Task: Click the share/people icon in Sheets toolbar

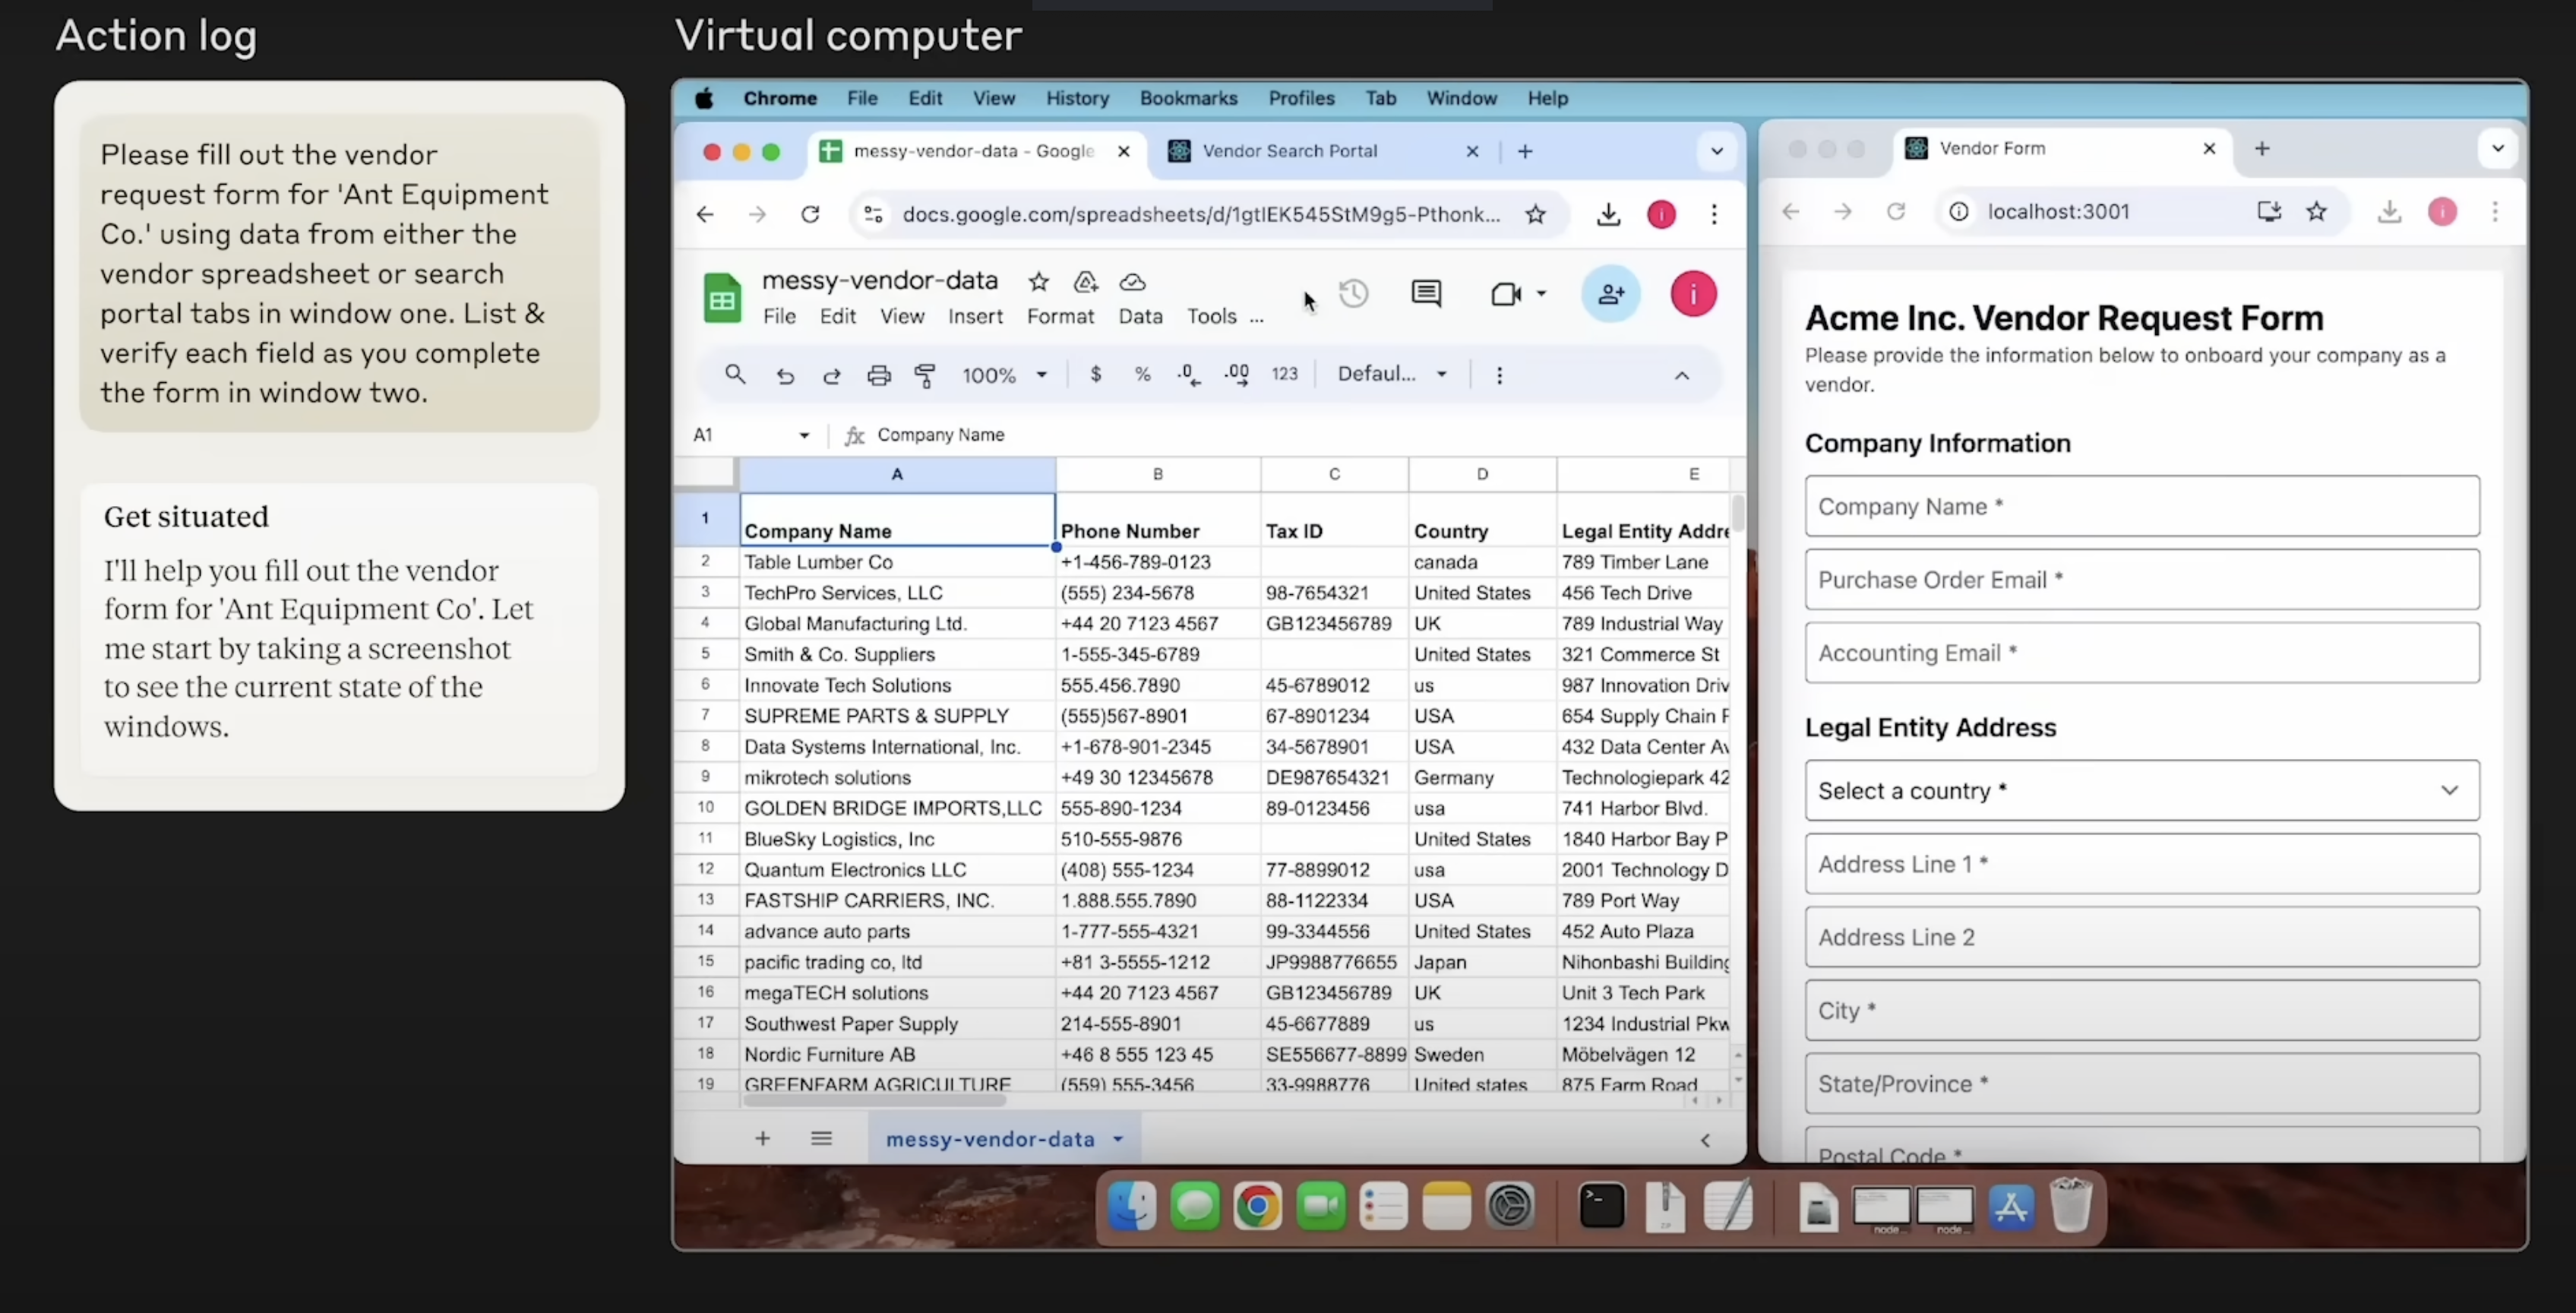Action: click(x=1610, y=293)
